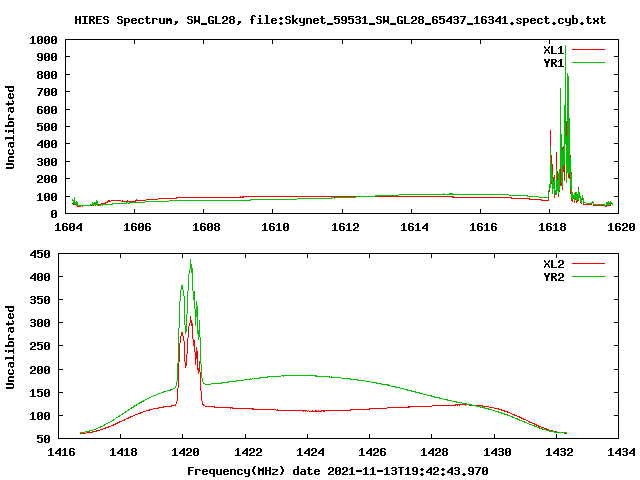
Task: Click the 1428 x-axis tick label
Action: 434,453
